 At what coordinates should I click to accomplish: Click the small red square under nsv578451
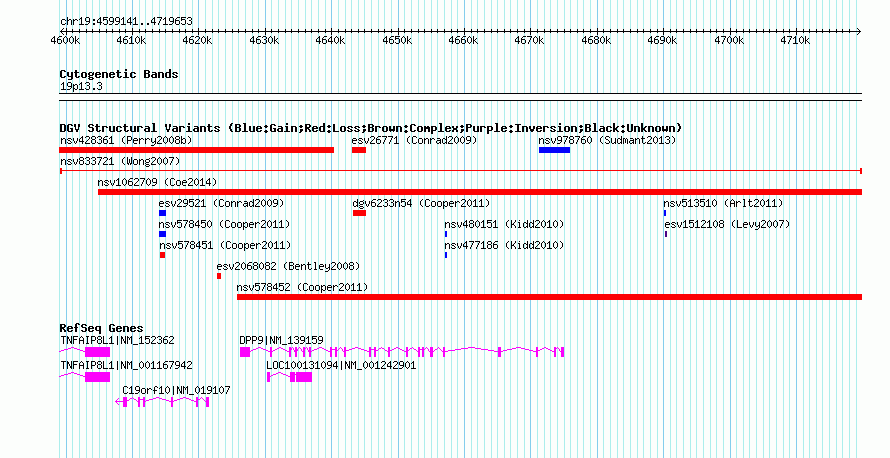coord(162,255)
